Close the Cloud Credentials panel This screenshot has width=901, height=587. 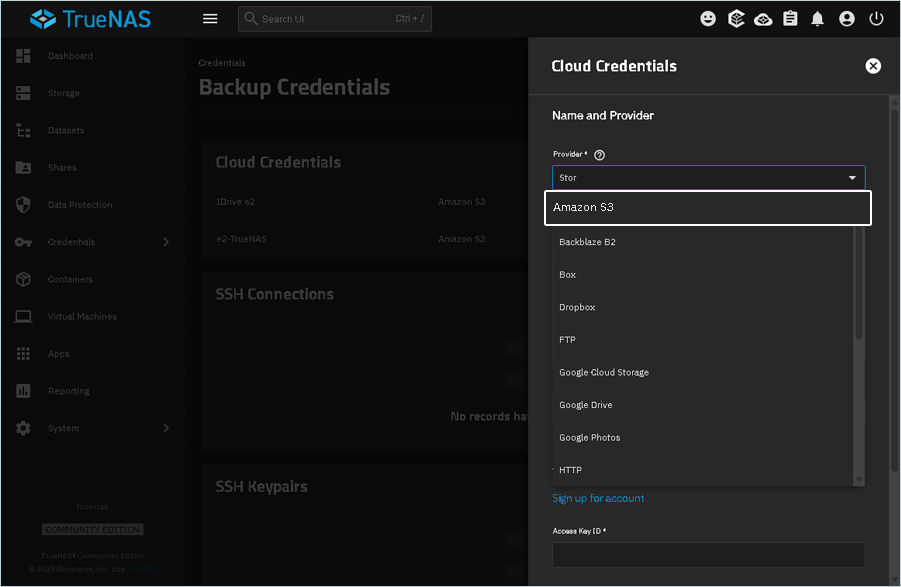[x=873, y=66]
